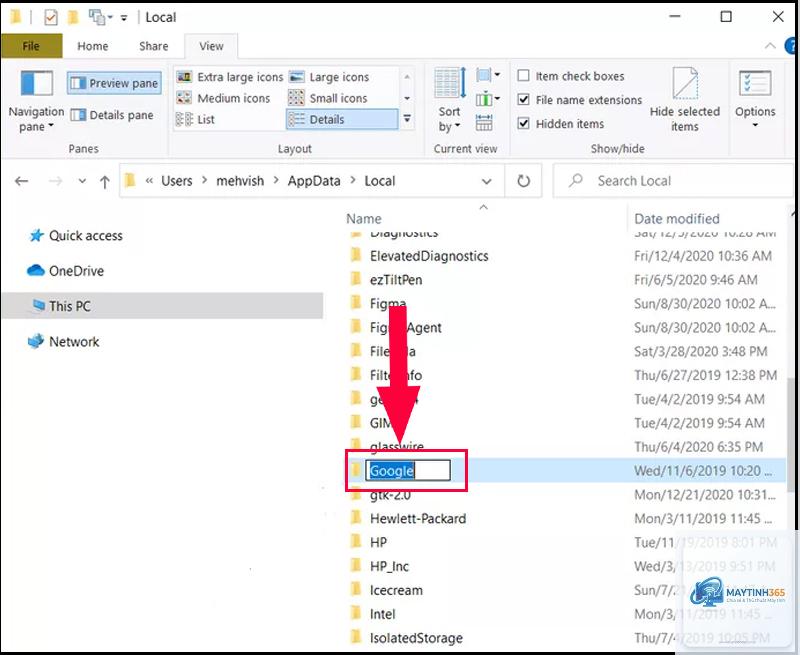
Task: Click Hide selected items
Action: click(x=685, y=100)
